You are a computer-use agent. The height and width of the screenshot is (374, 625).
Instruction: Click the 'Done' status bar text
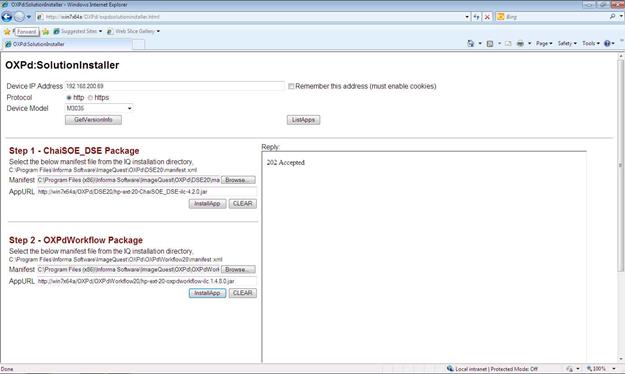(7, 369)
